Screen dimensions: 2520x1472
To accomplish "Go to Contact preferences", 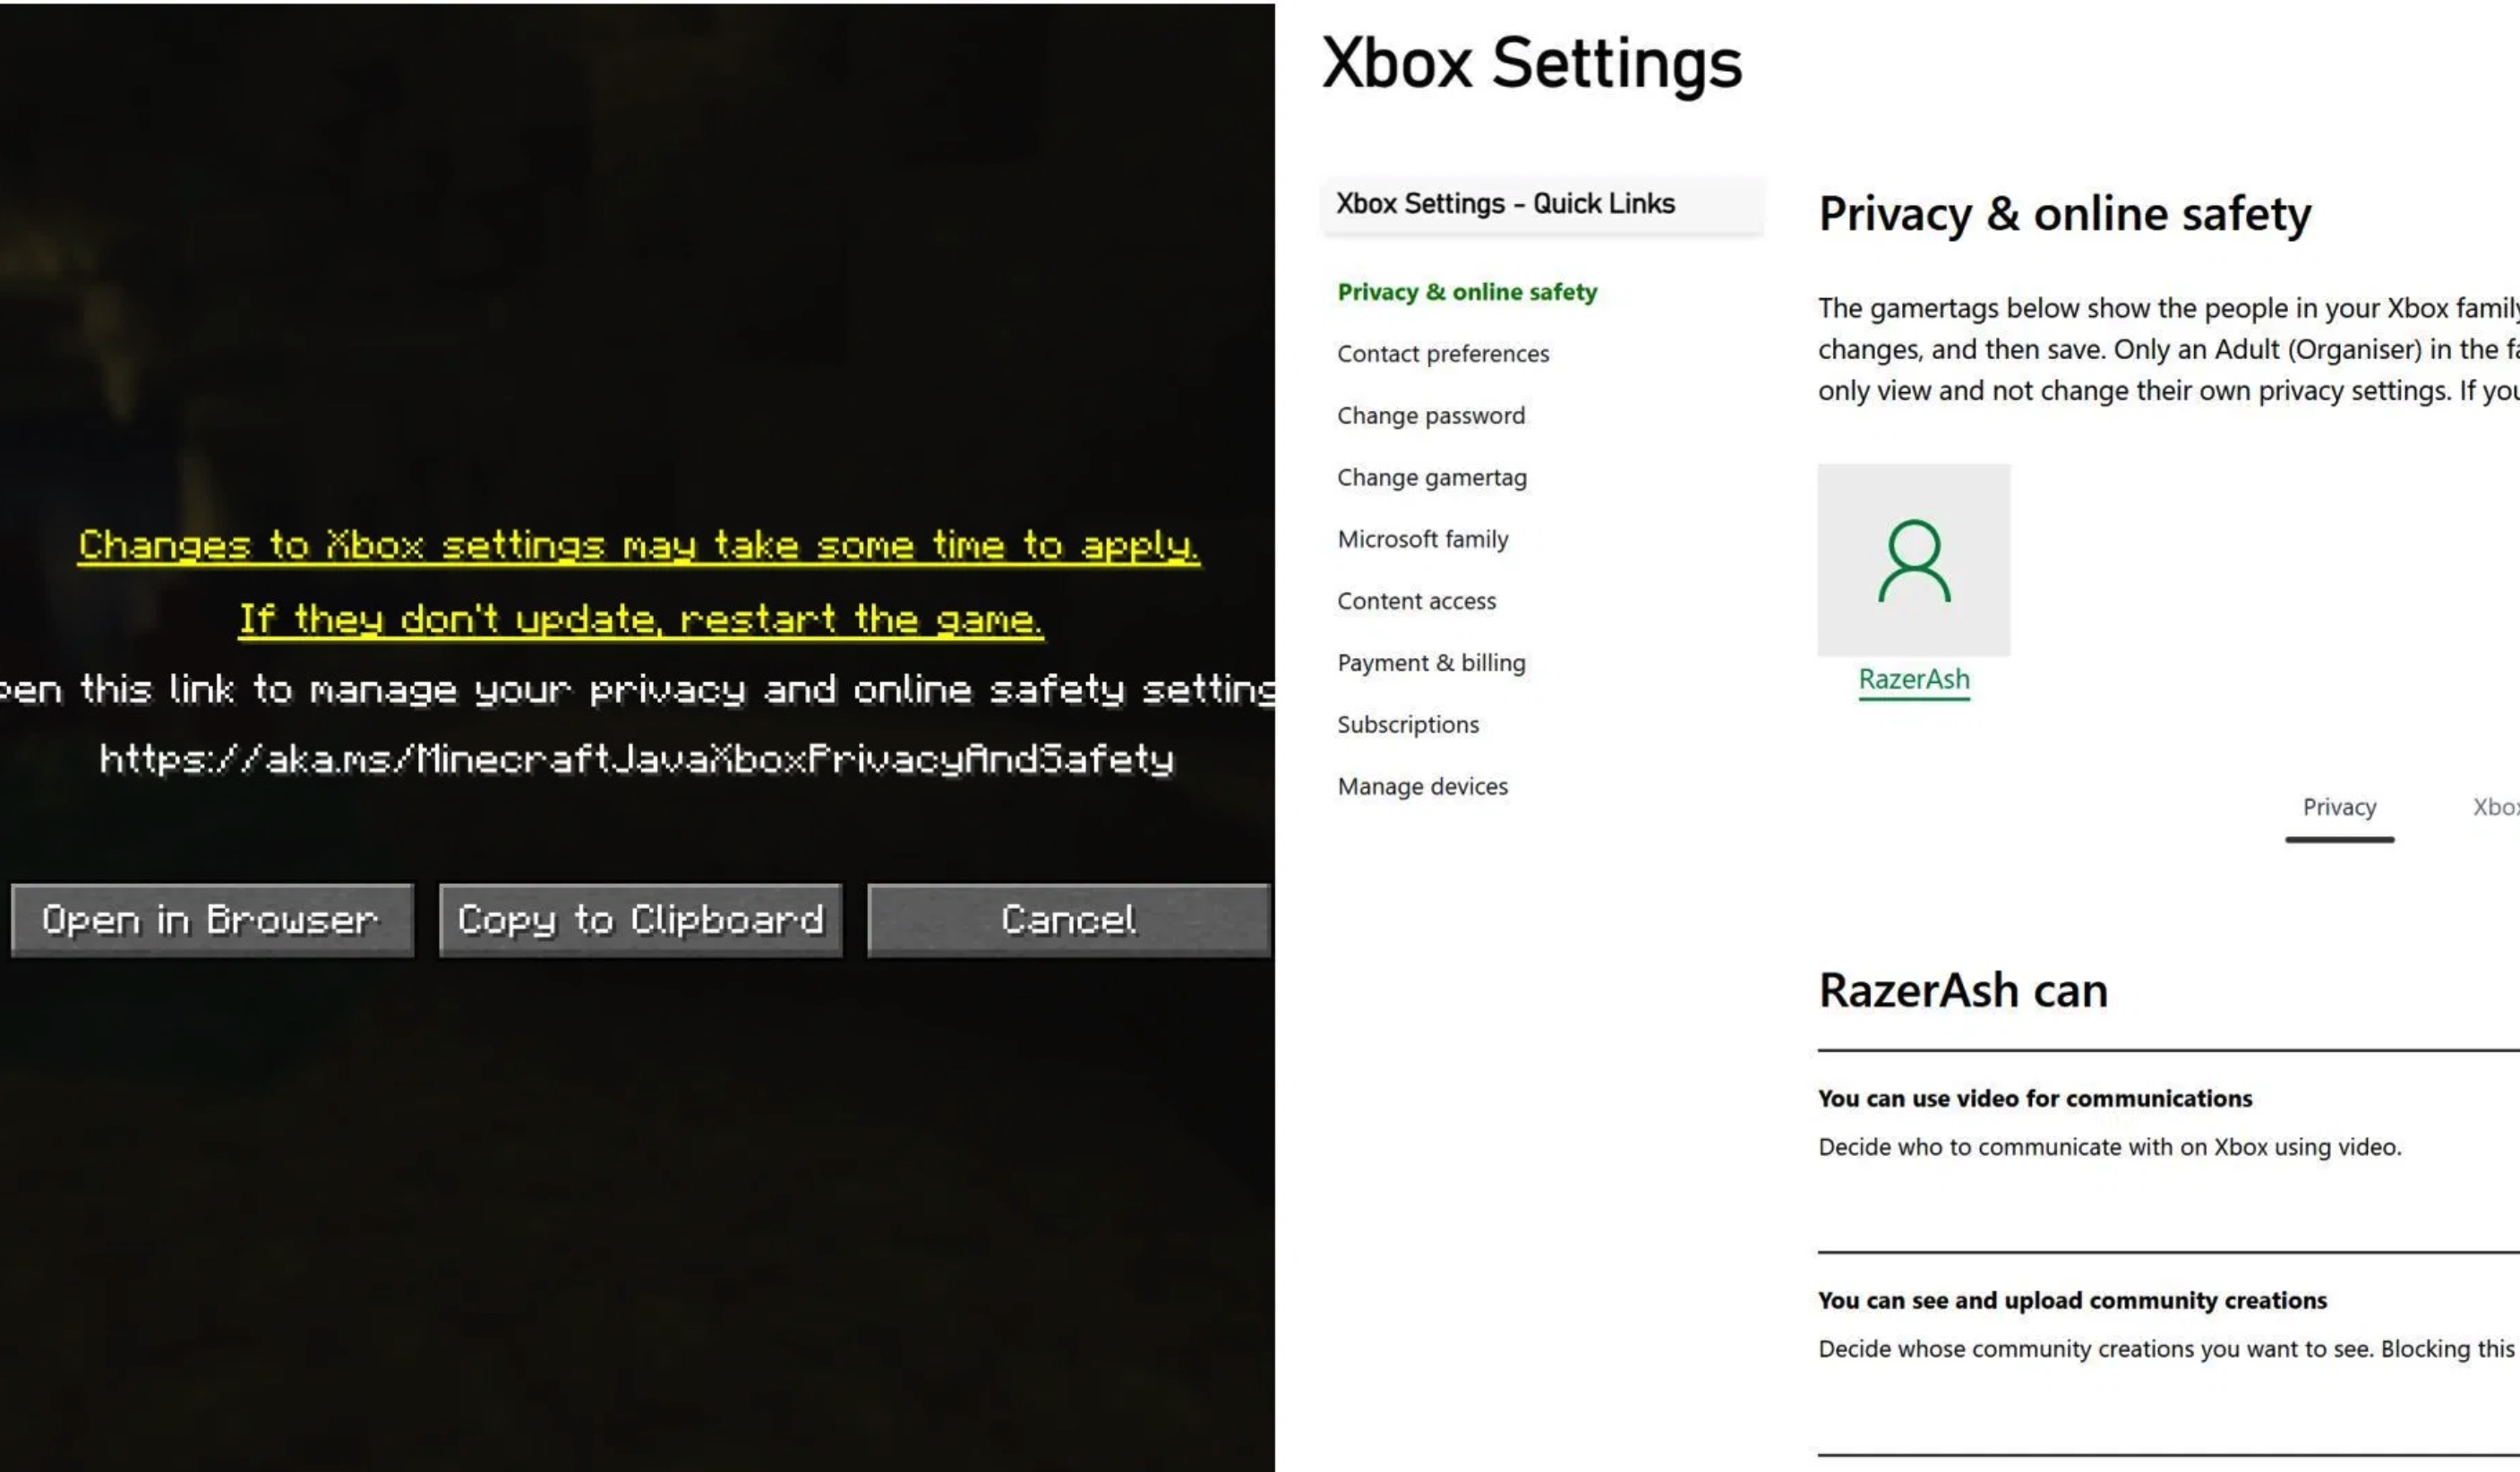I will tap(1443, 354).
